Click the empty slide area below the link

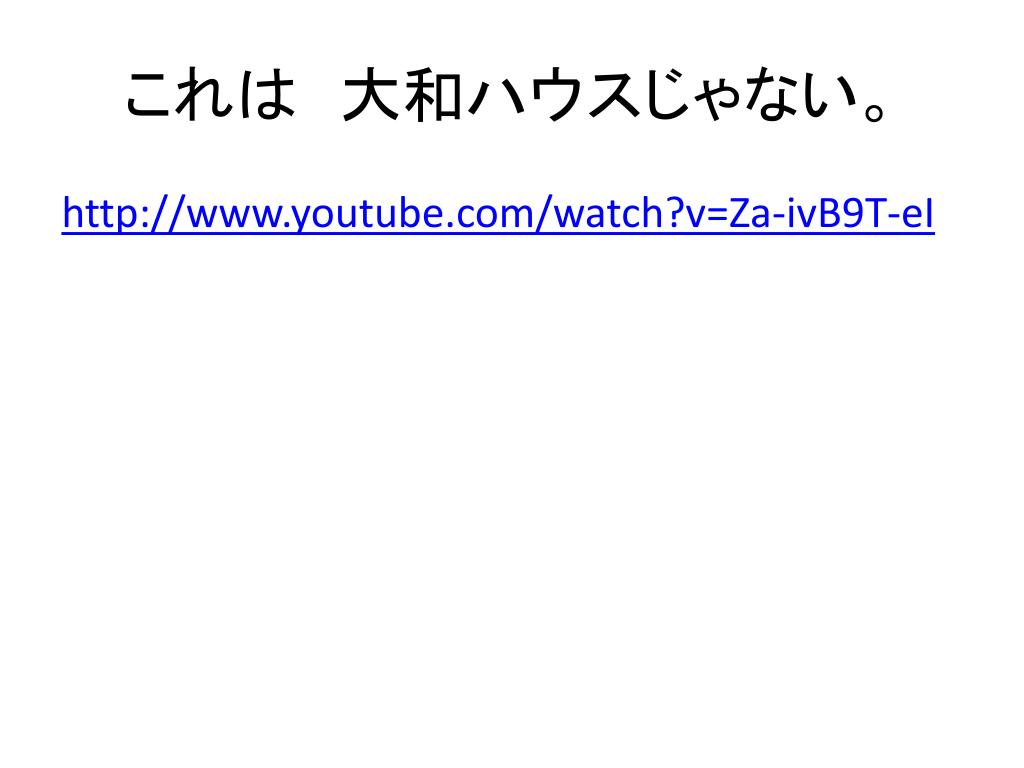(512, 496)
